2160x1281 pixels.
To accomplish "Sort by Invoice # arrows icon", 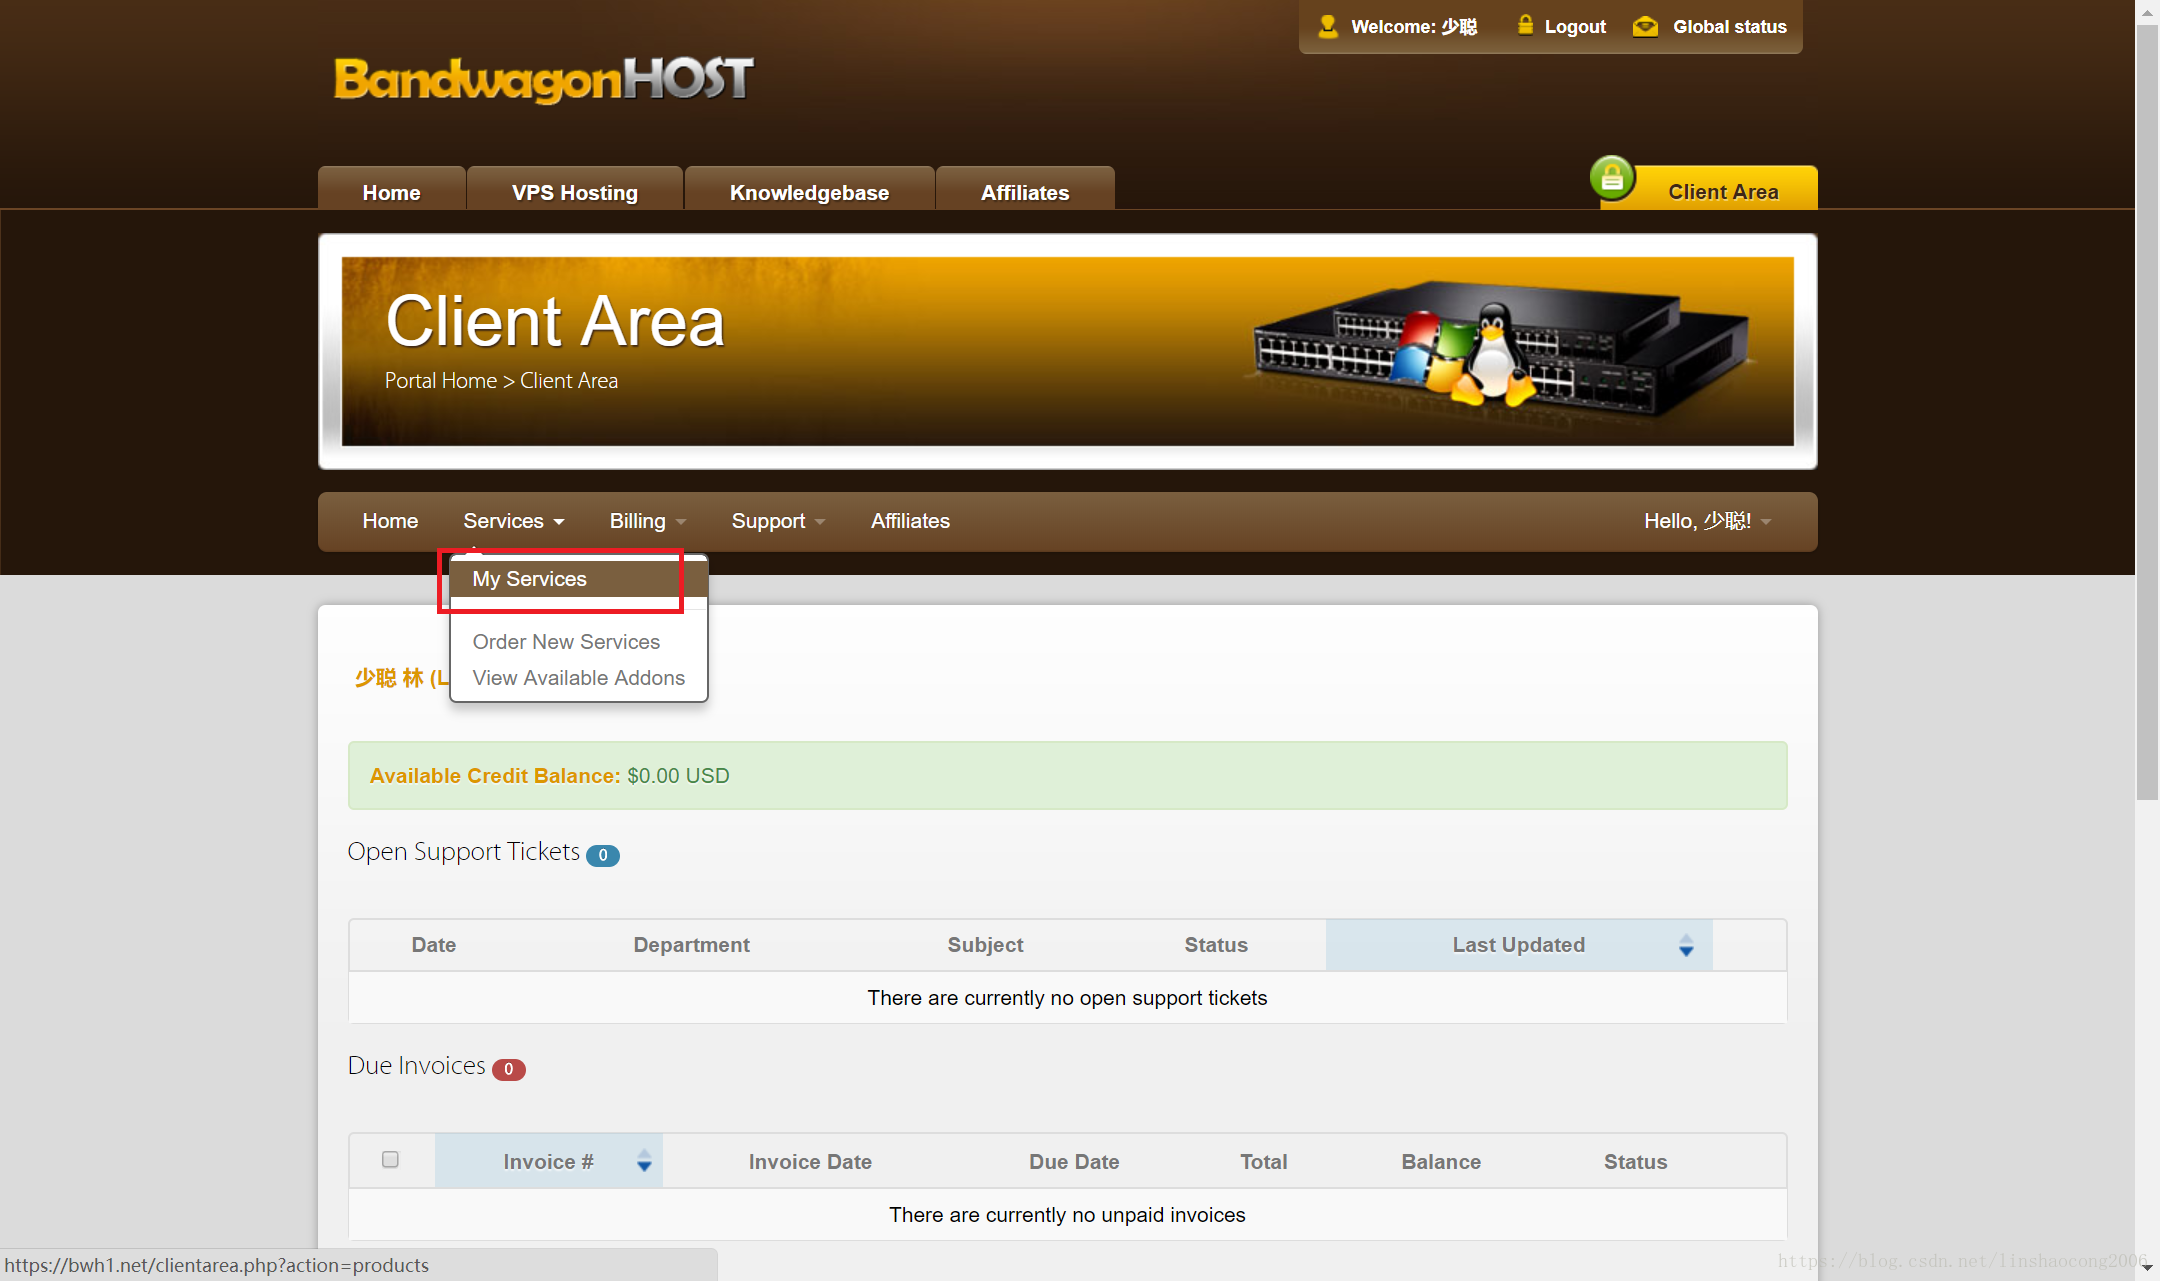I will [644, 1161].
